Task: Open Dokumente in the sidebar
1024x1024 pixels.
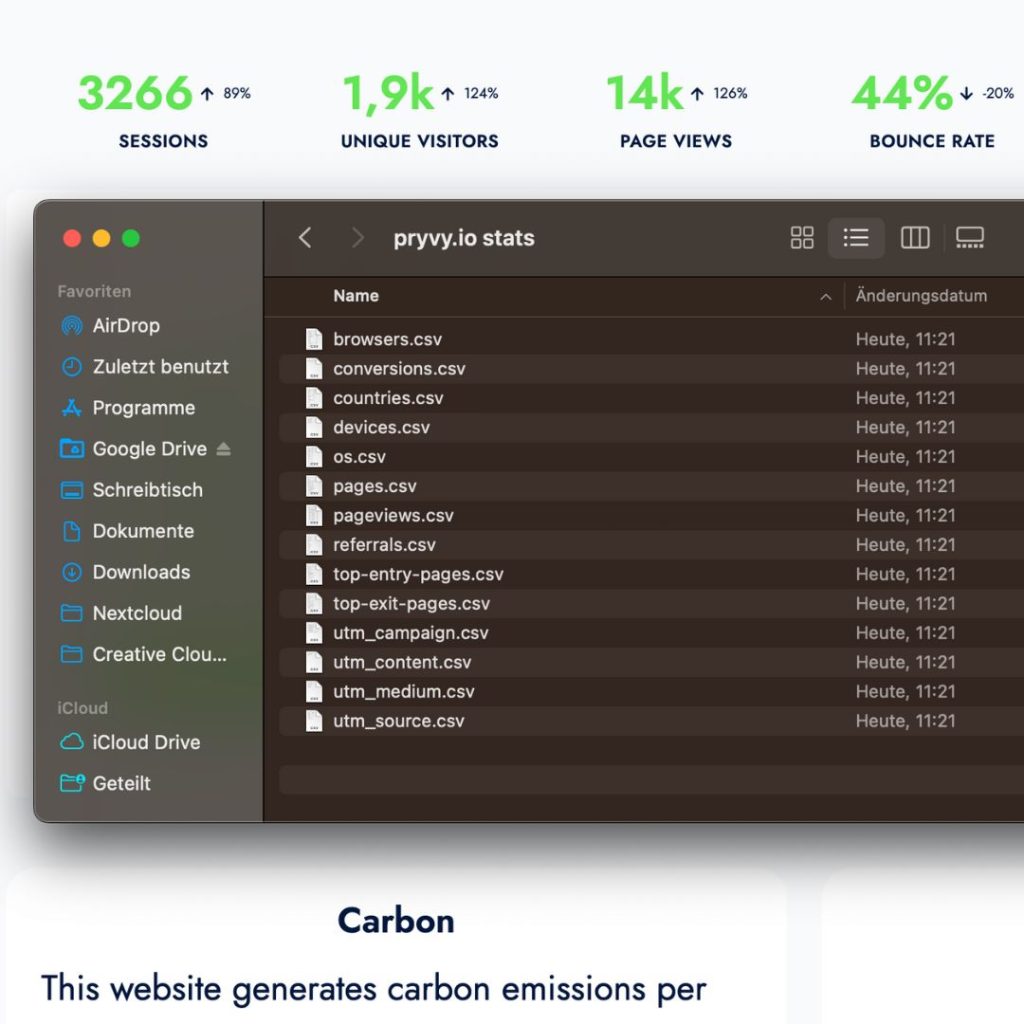Action: (143, 531)
